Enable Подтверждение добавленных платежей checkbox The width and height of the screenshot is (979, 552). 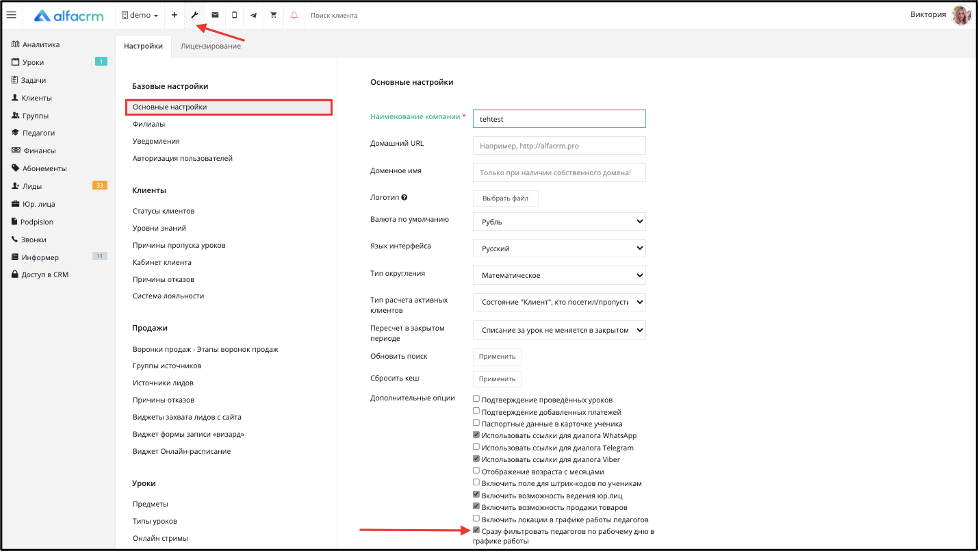[476, 411]
